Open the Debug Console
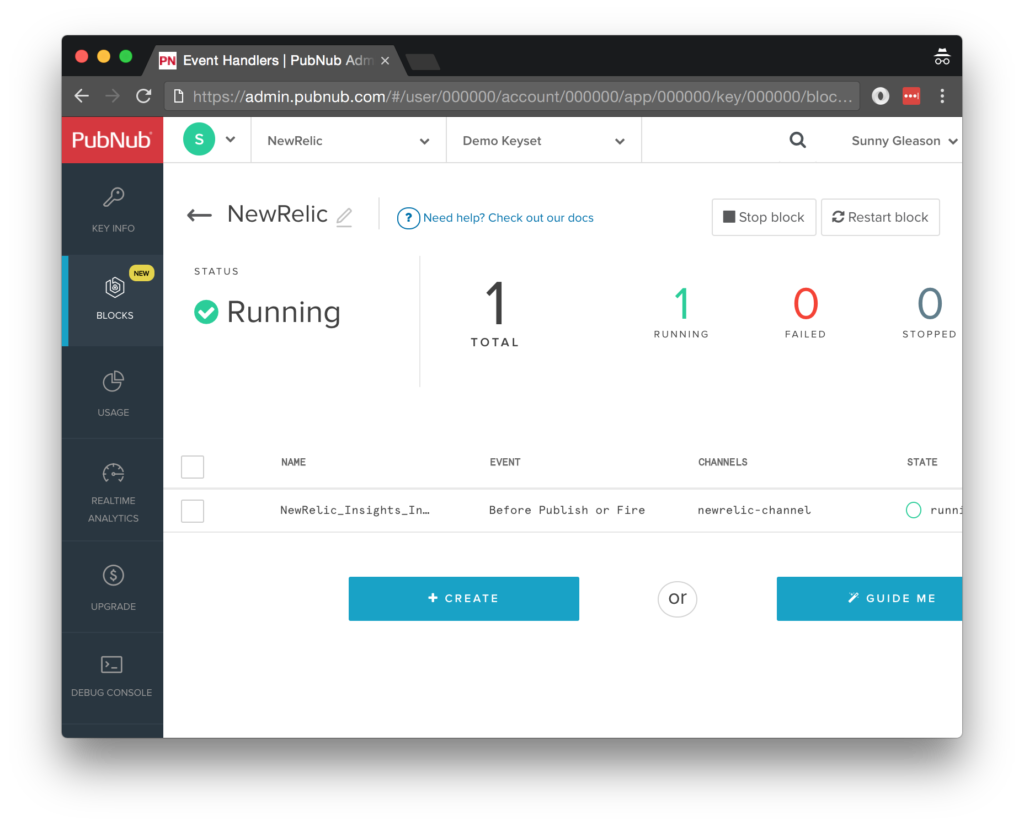This screenshot has height=826, width=1024. pos(112,673)
